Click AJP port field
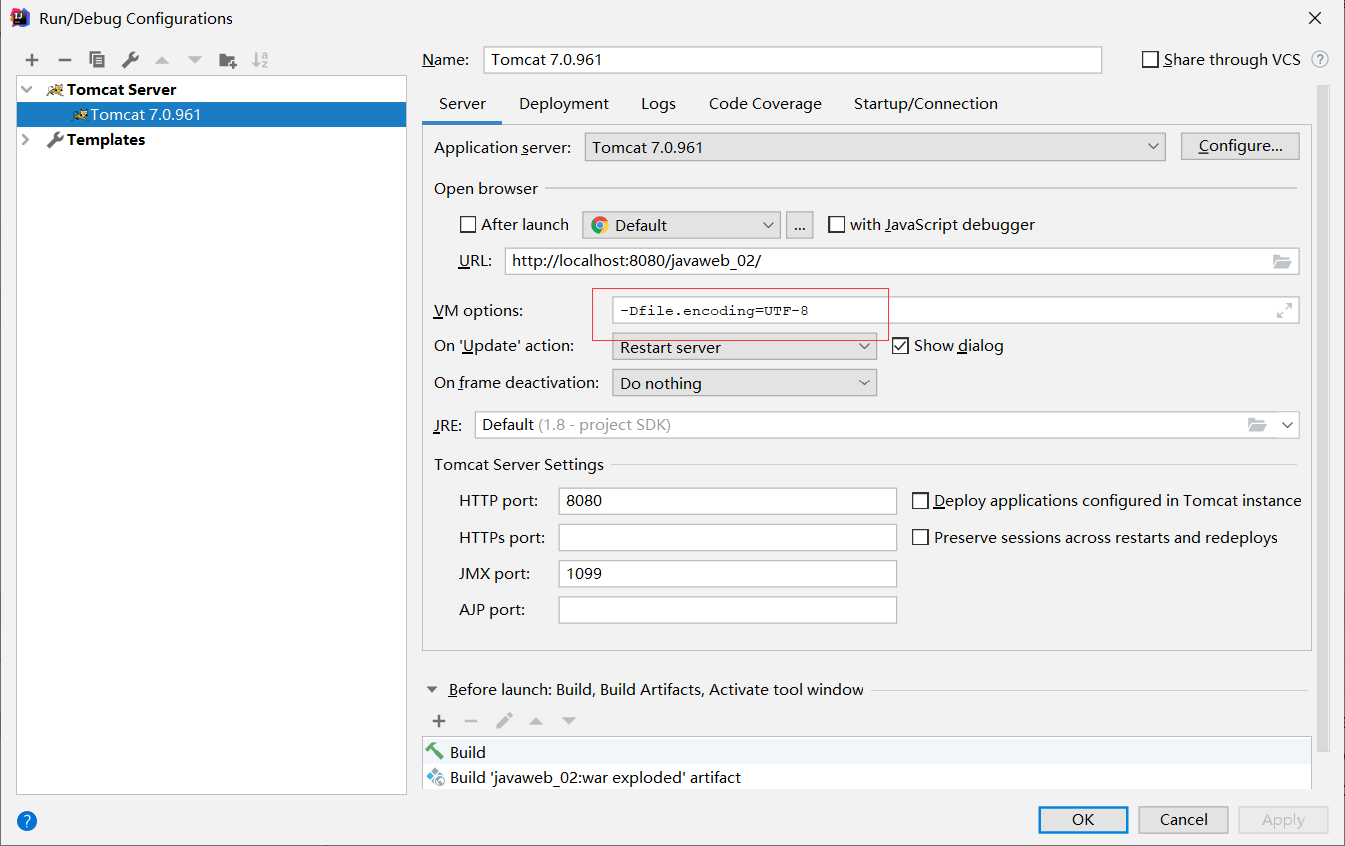Image resolution: width=1345 pixels, height=846 pixels. pyautogui.click(x=727, y=610)
